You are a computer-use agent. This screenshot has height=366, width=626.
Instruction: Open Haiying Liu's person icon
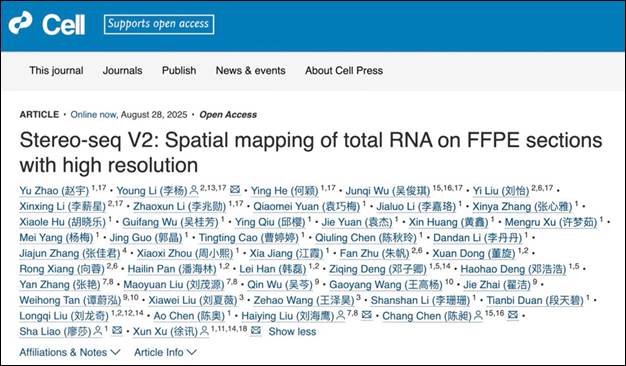341,316
